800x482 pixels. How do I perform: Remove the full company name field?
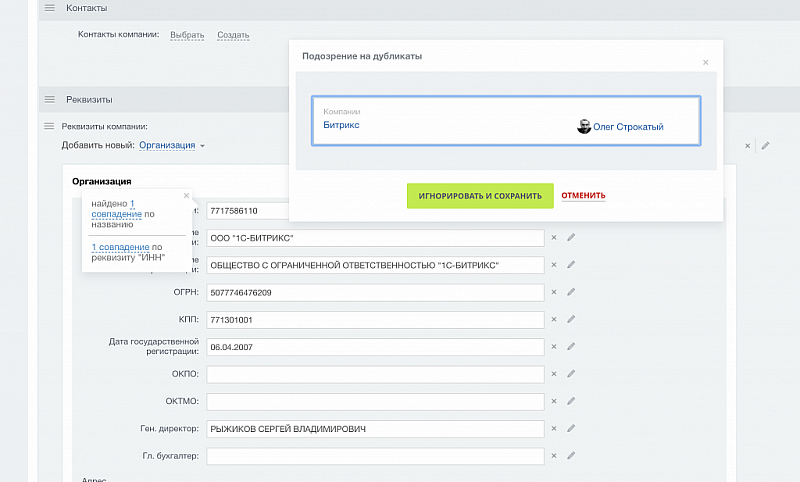554,265
